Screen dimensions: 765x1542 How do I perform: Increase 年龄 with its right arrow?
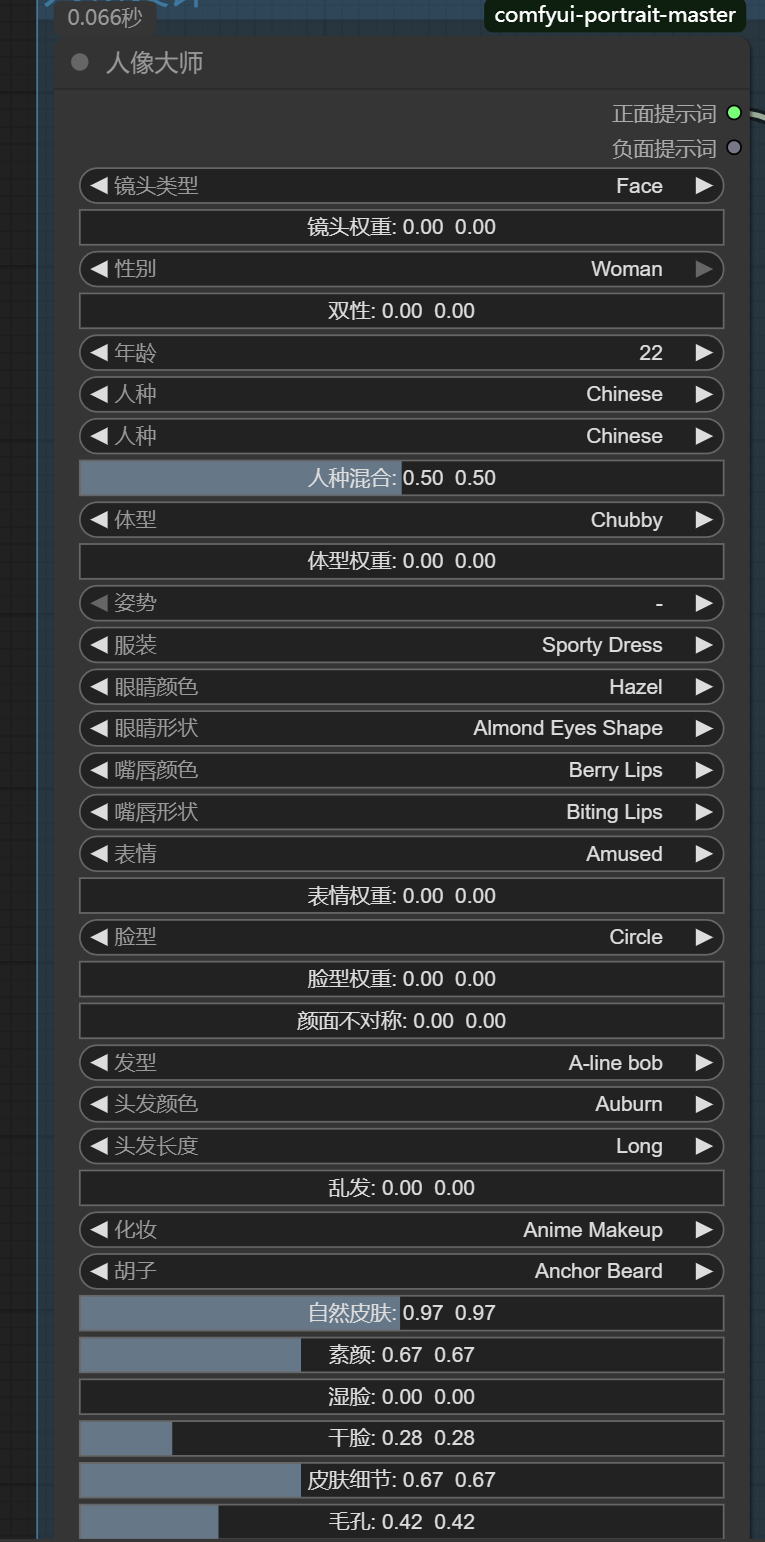(704, 353)
